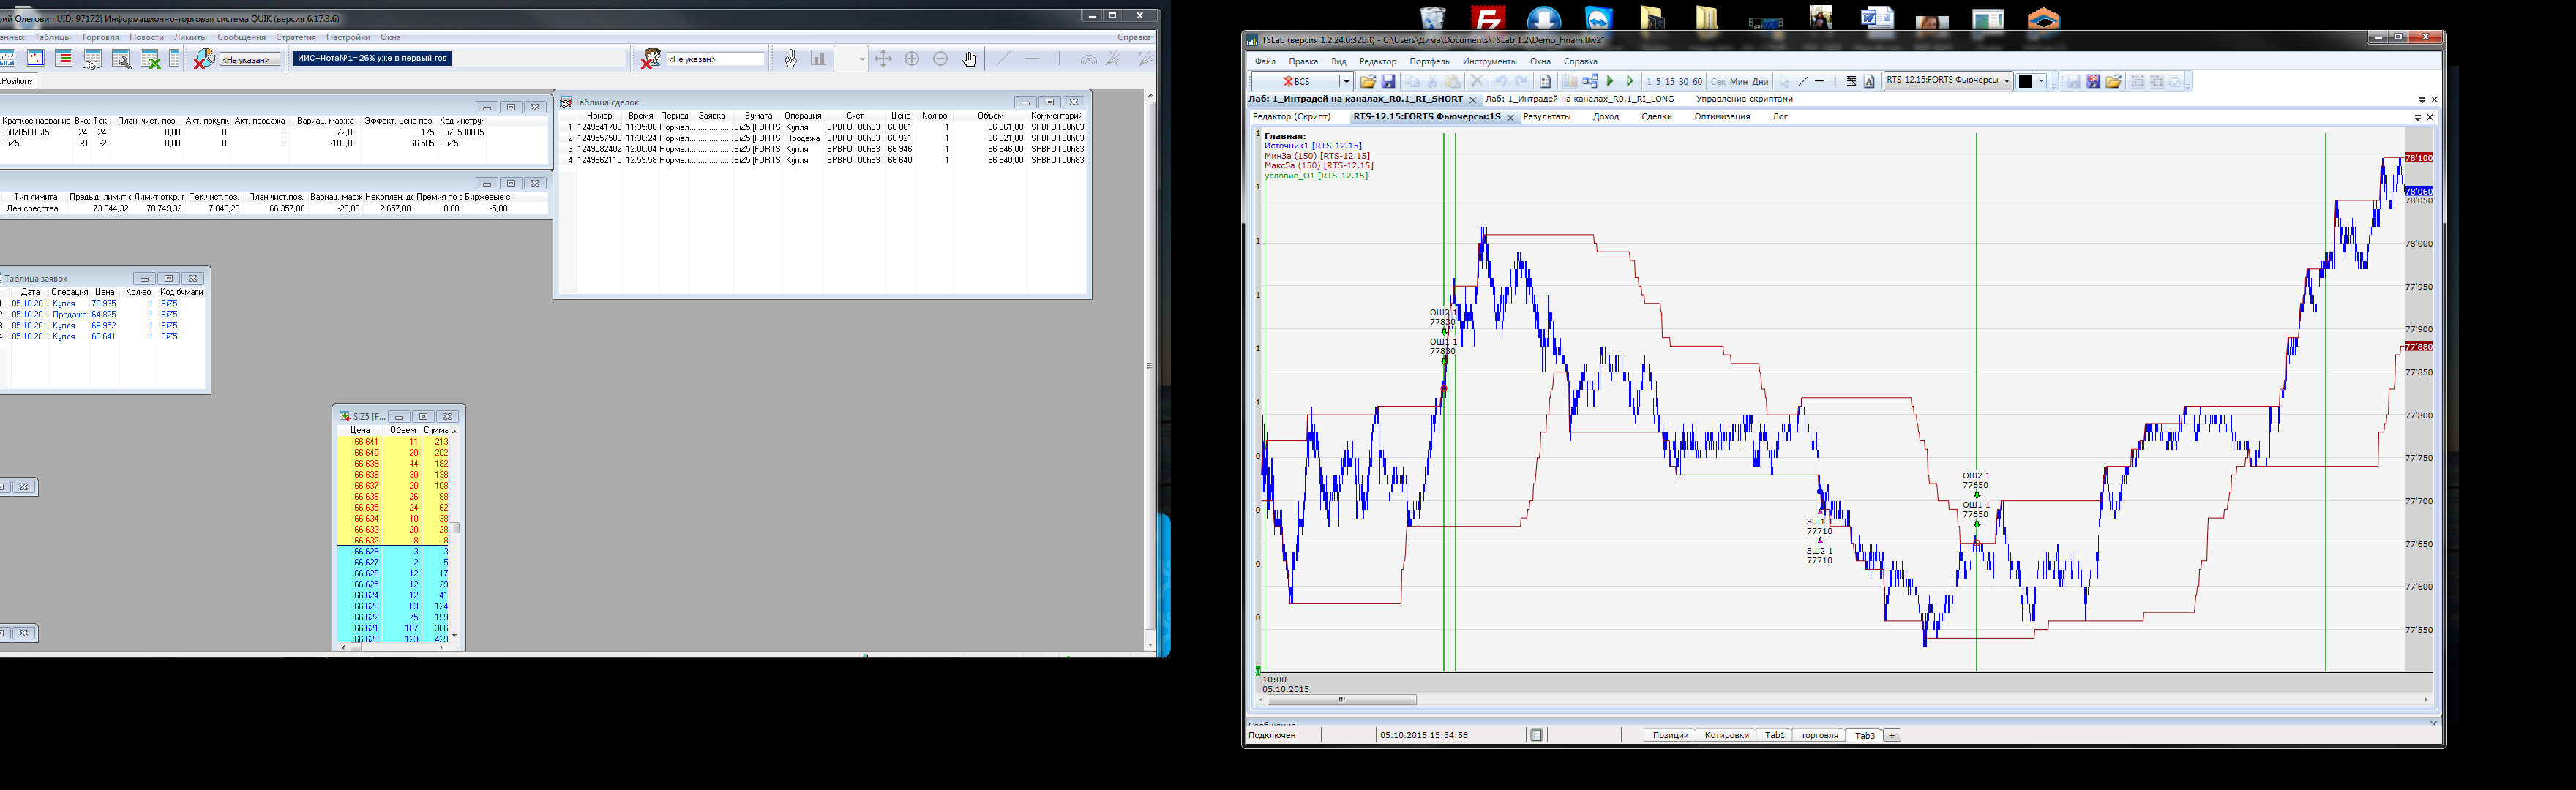The height and width of the screenshot is (790, 2576).
Task: Click the chart's horizontal scrollbar thumb
Action: (1342, 700)
